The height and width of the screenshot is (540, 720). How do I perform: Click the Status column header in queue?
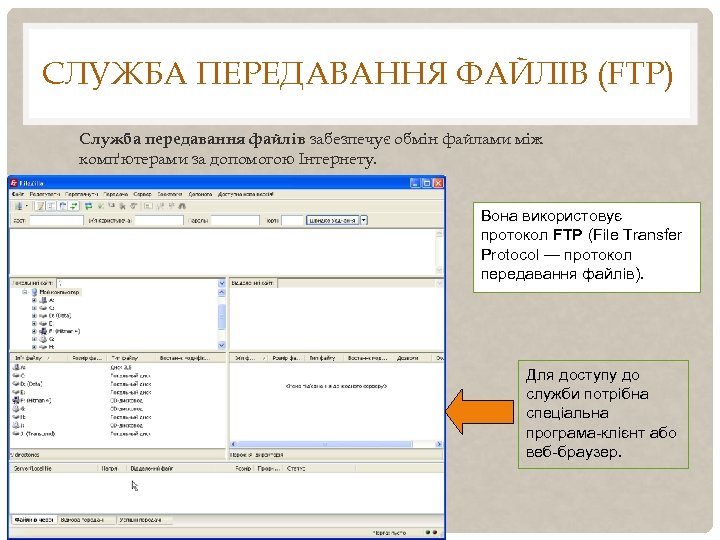(319, 468)
